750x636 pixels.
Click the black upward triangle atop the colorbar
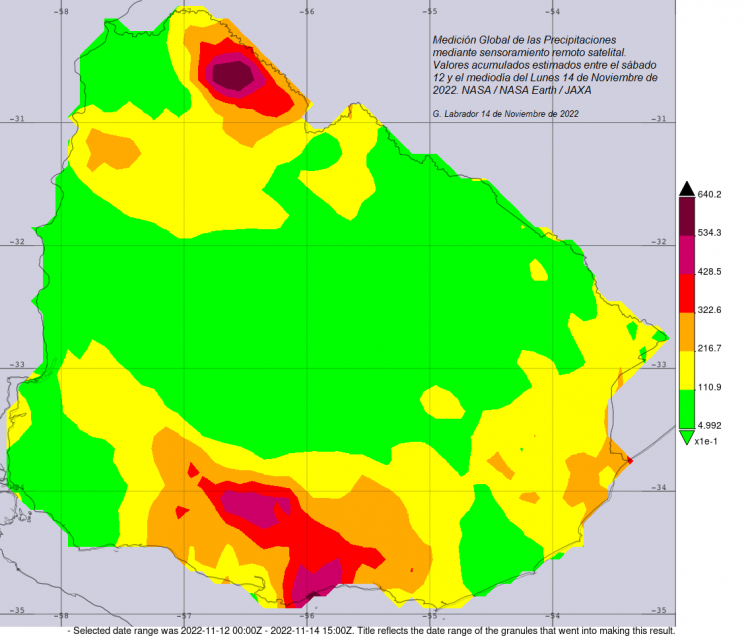coord(685,188)
